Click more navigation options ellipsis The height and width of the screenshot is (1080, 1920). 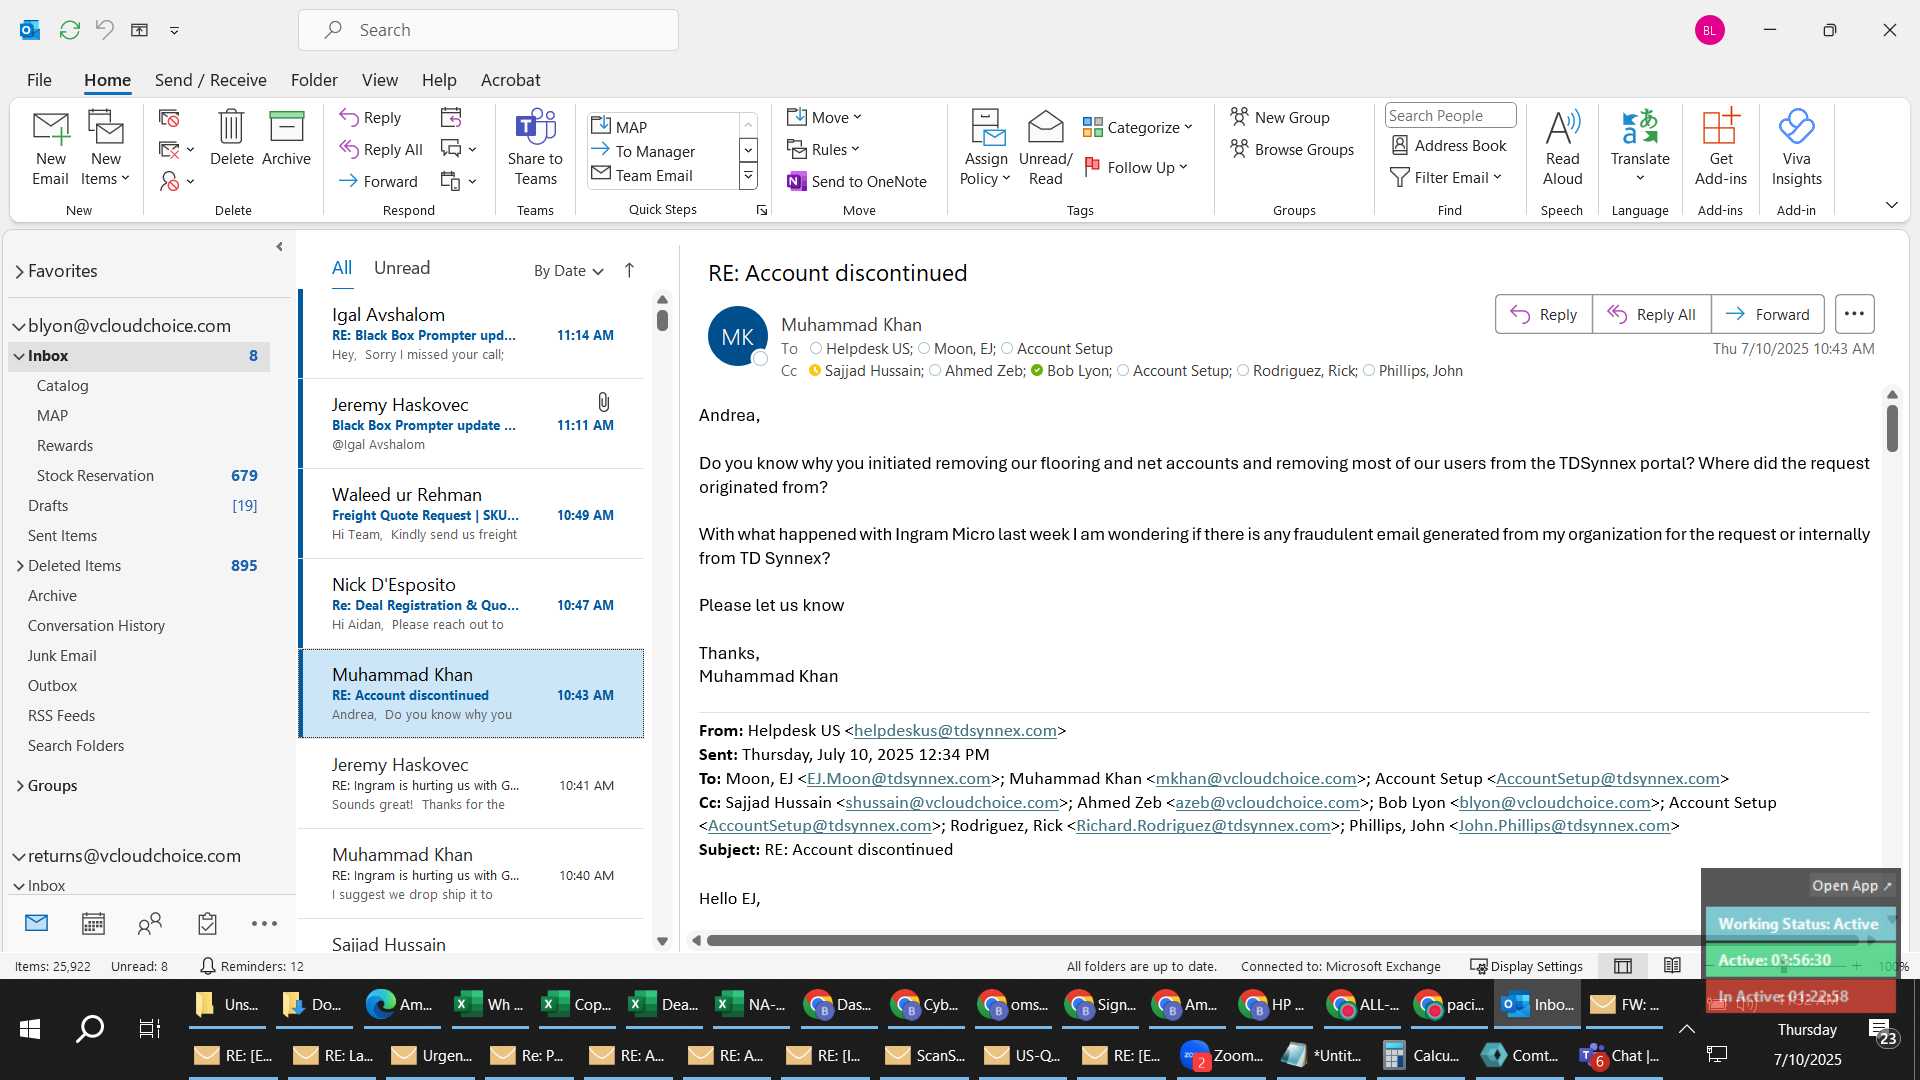point(264,923)
